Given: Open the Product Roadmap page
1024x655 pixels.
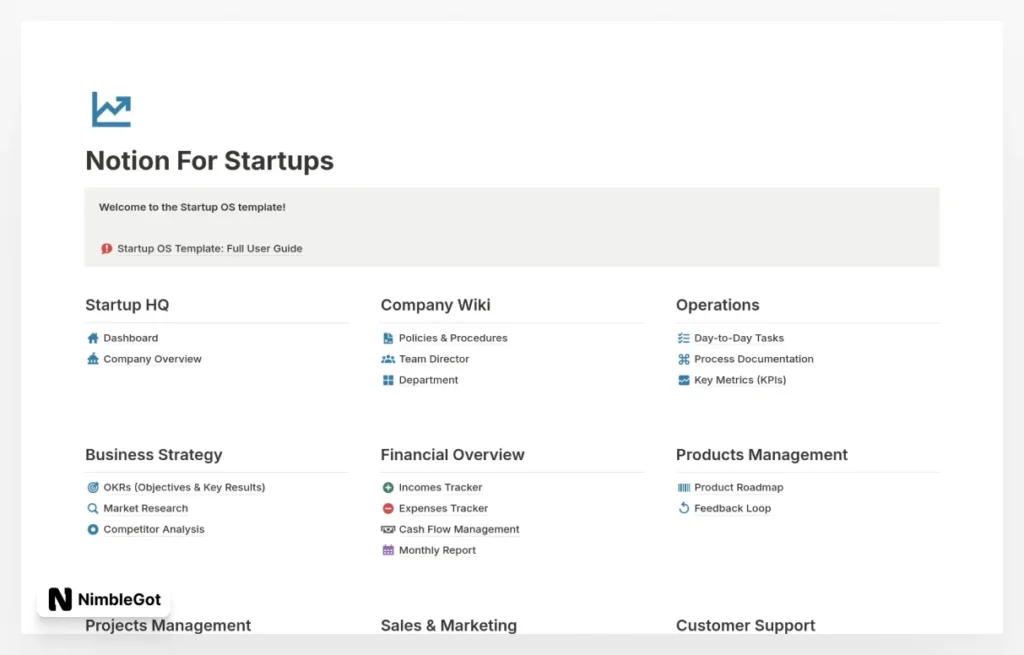Looking at the screenshot, I should [x=736, y=487].
